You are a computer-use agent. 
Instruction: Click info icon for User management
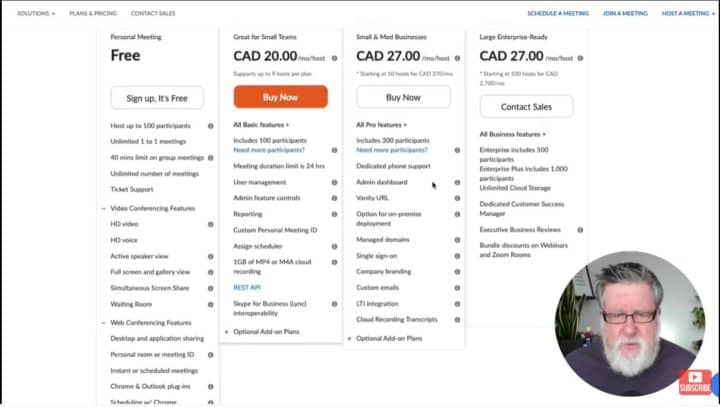click(x=334, y=182)
